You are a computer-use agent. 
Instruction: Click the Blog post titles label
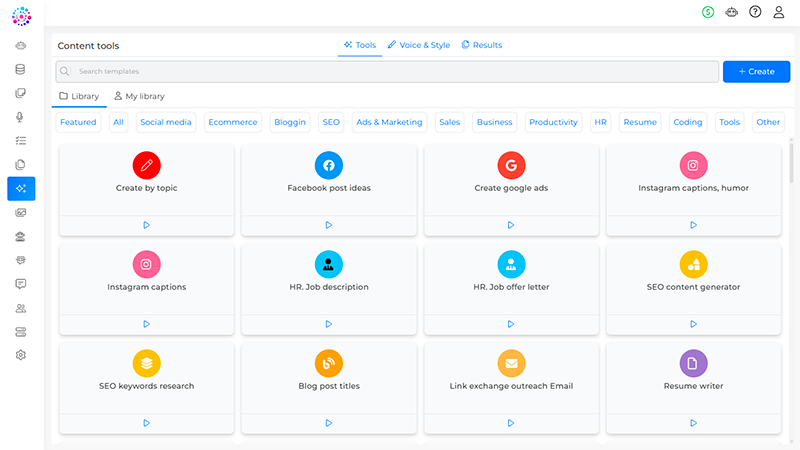pos(329,386)
